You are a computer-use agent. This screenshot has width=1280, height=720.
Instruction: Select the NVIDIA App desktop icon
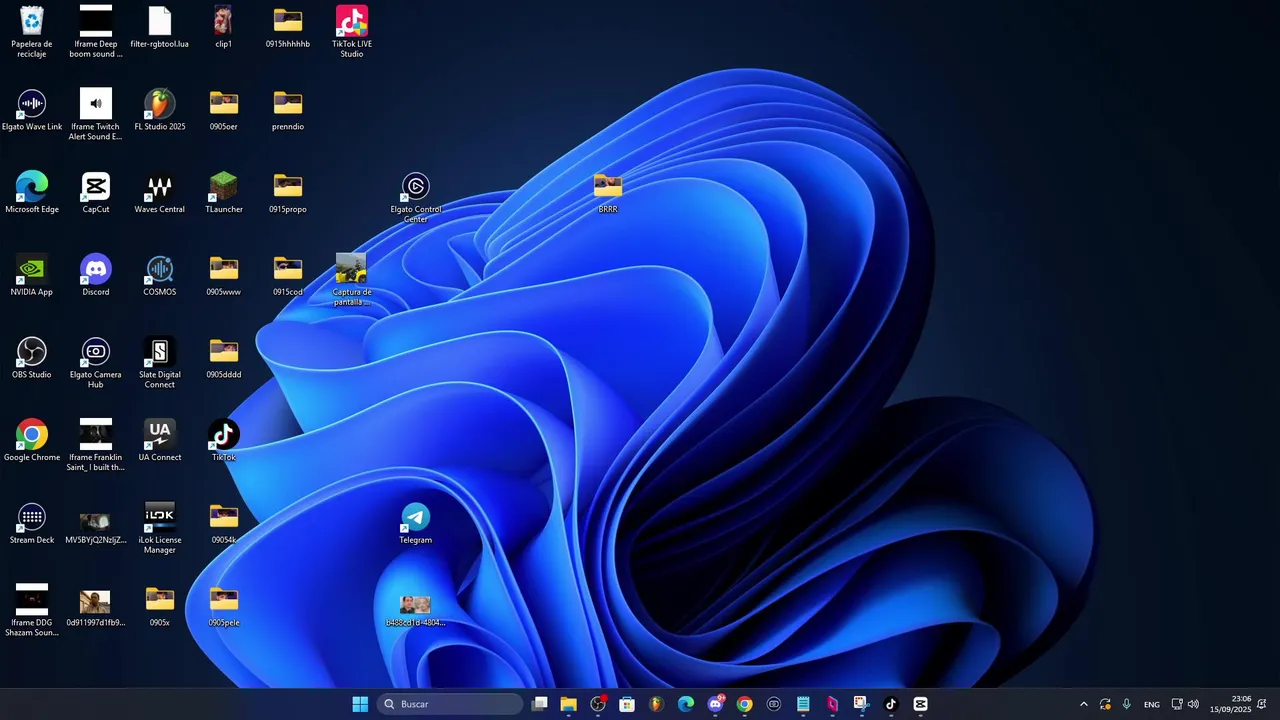(32, 276)
